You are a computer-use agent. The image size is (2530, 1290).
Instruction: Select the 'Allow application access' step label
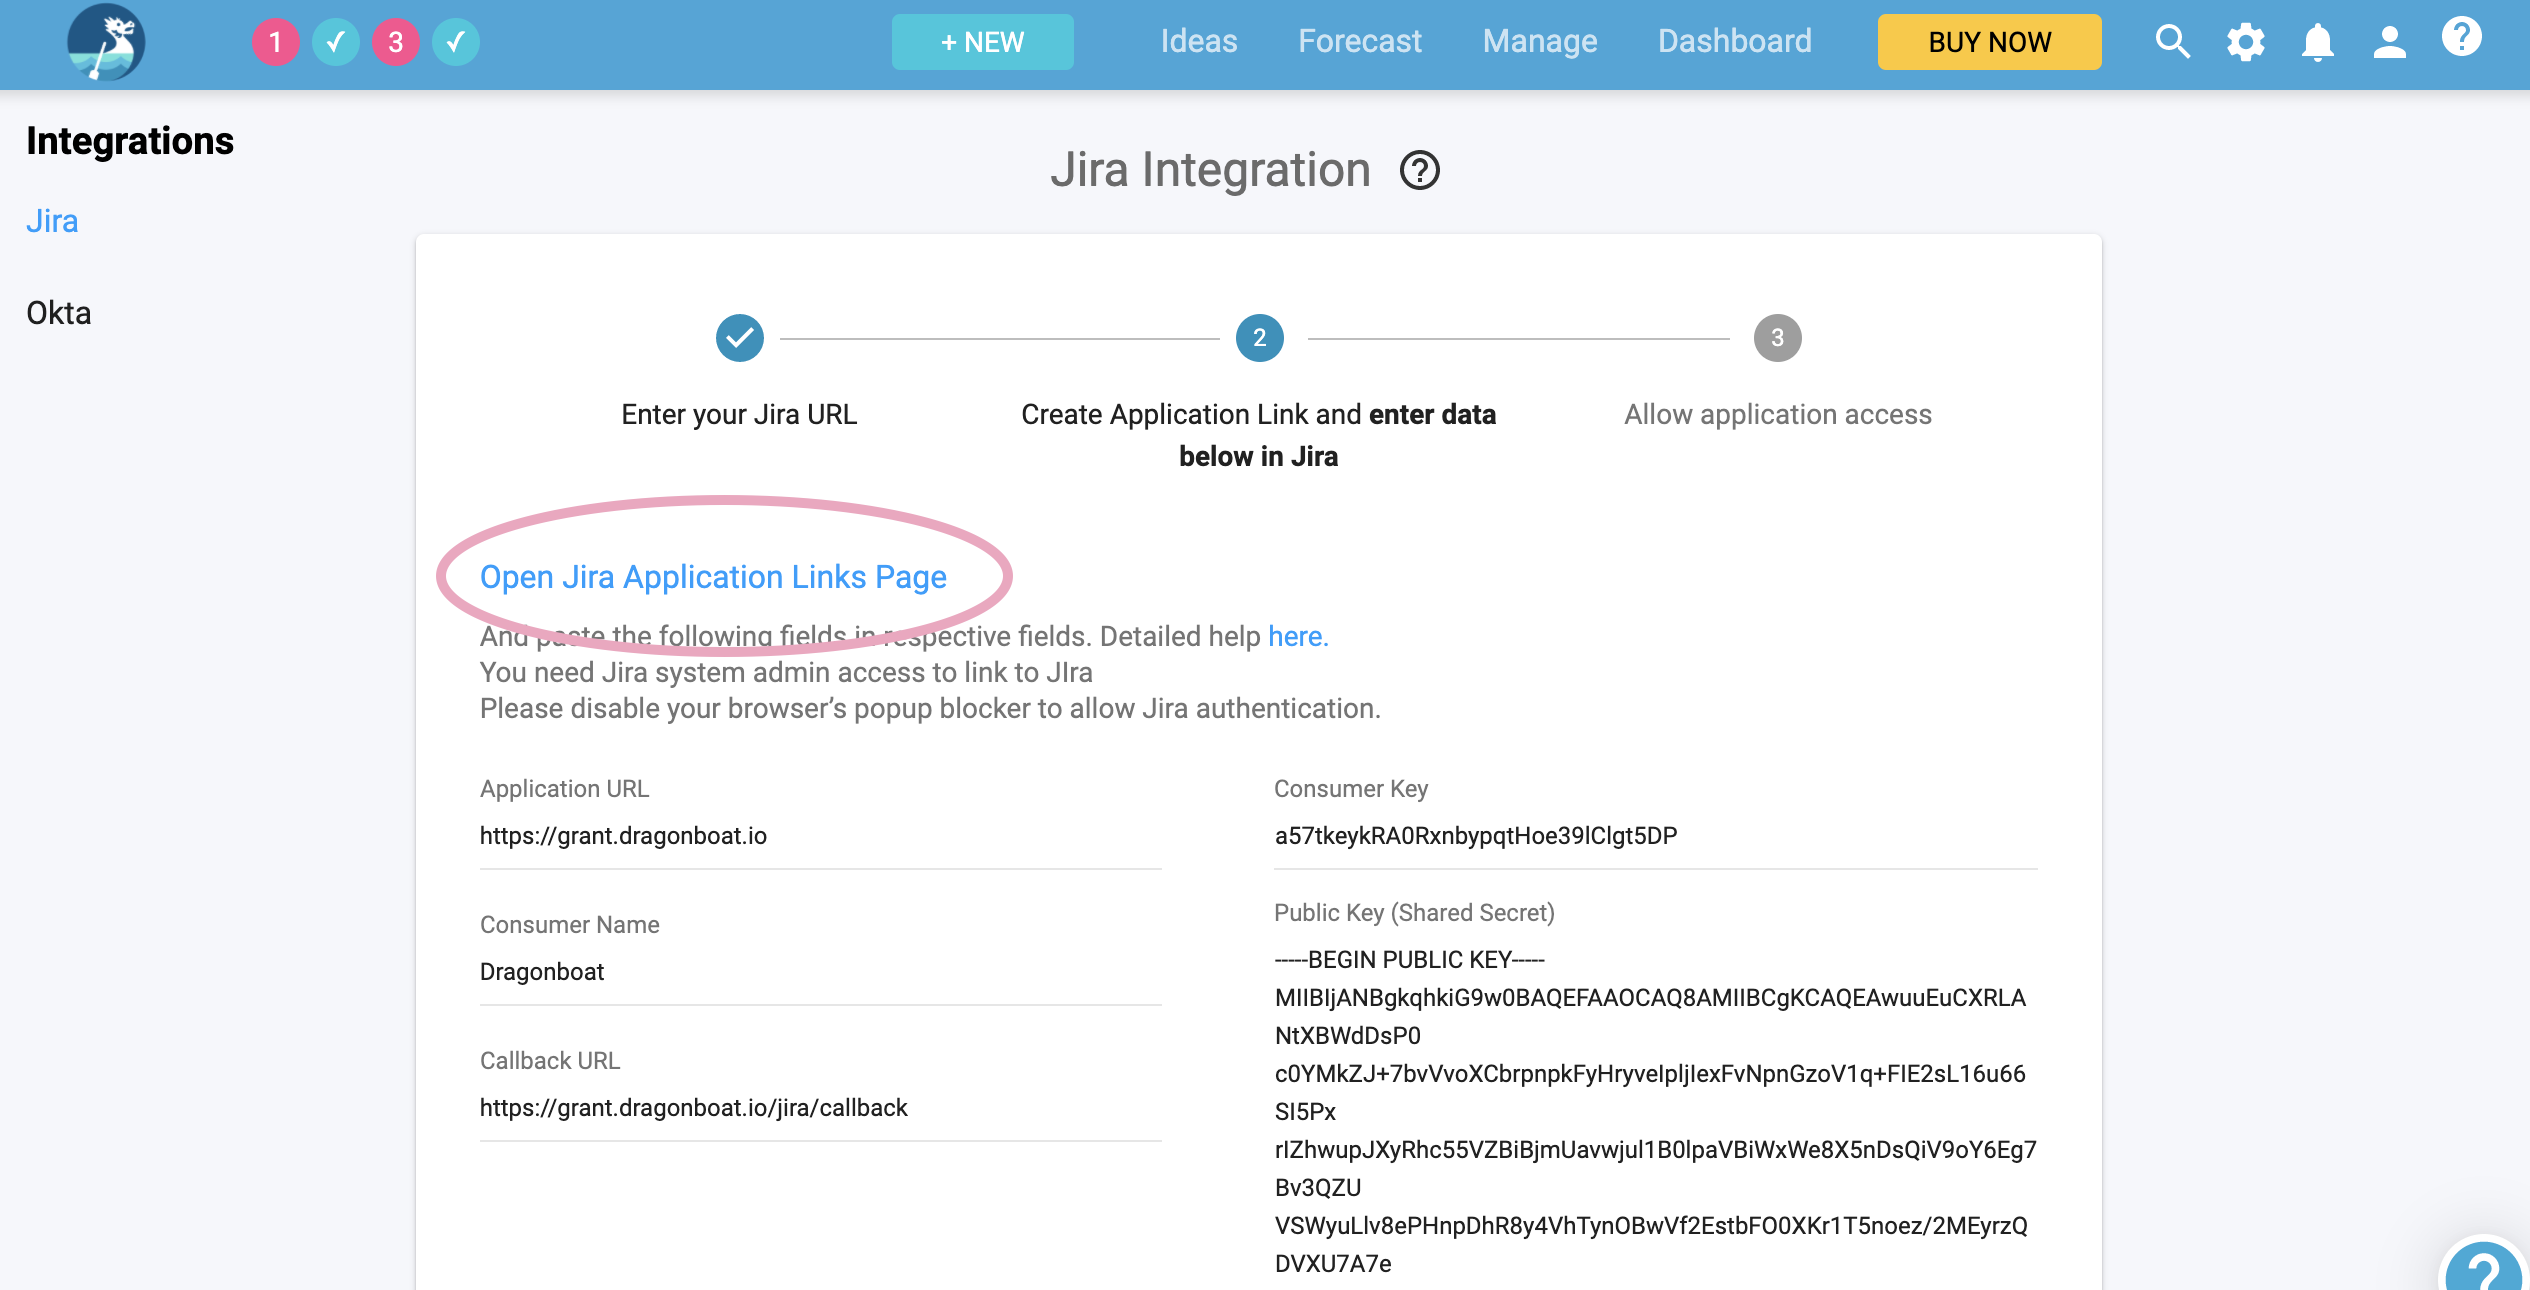pos(1778,414)
